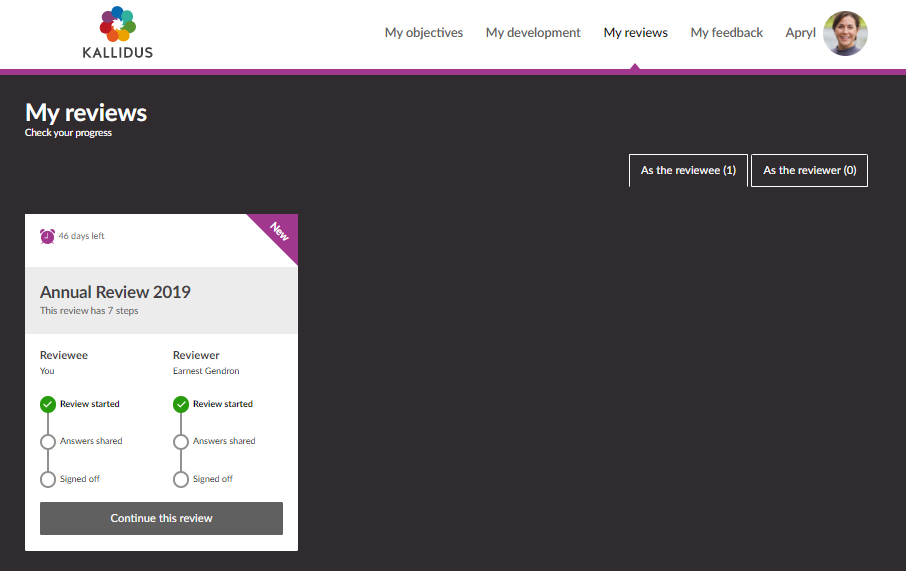The image size is (906, 571).
Task: Click the Kallidus logo
Action: [x=117, y=33]
